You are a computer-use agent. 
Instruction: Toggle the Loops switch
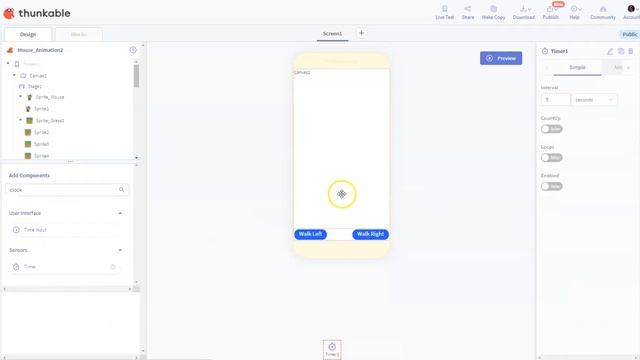pos(551,158)
